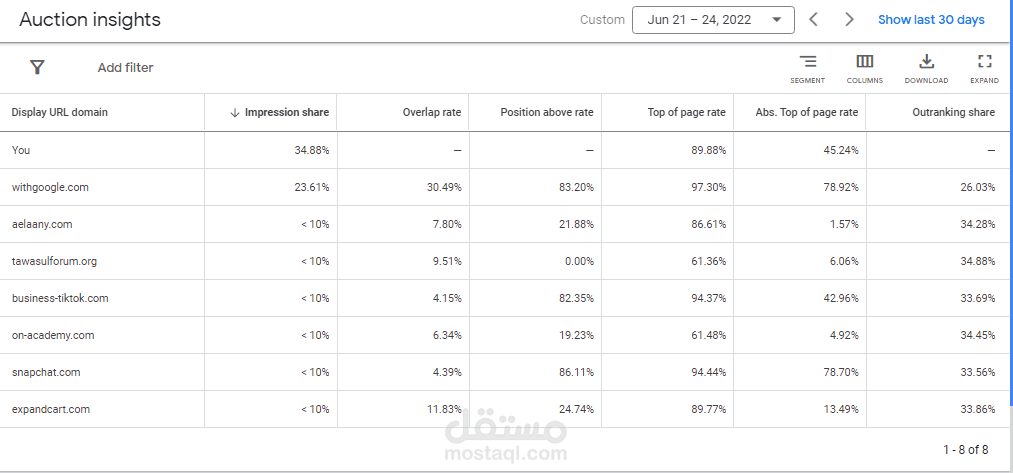Click Show last 30 days link

click(931, 20)
